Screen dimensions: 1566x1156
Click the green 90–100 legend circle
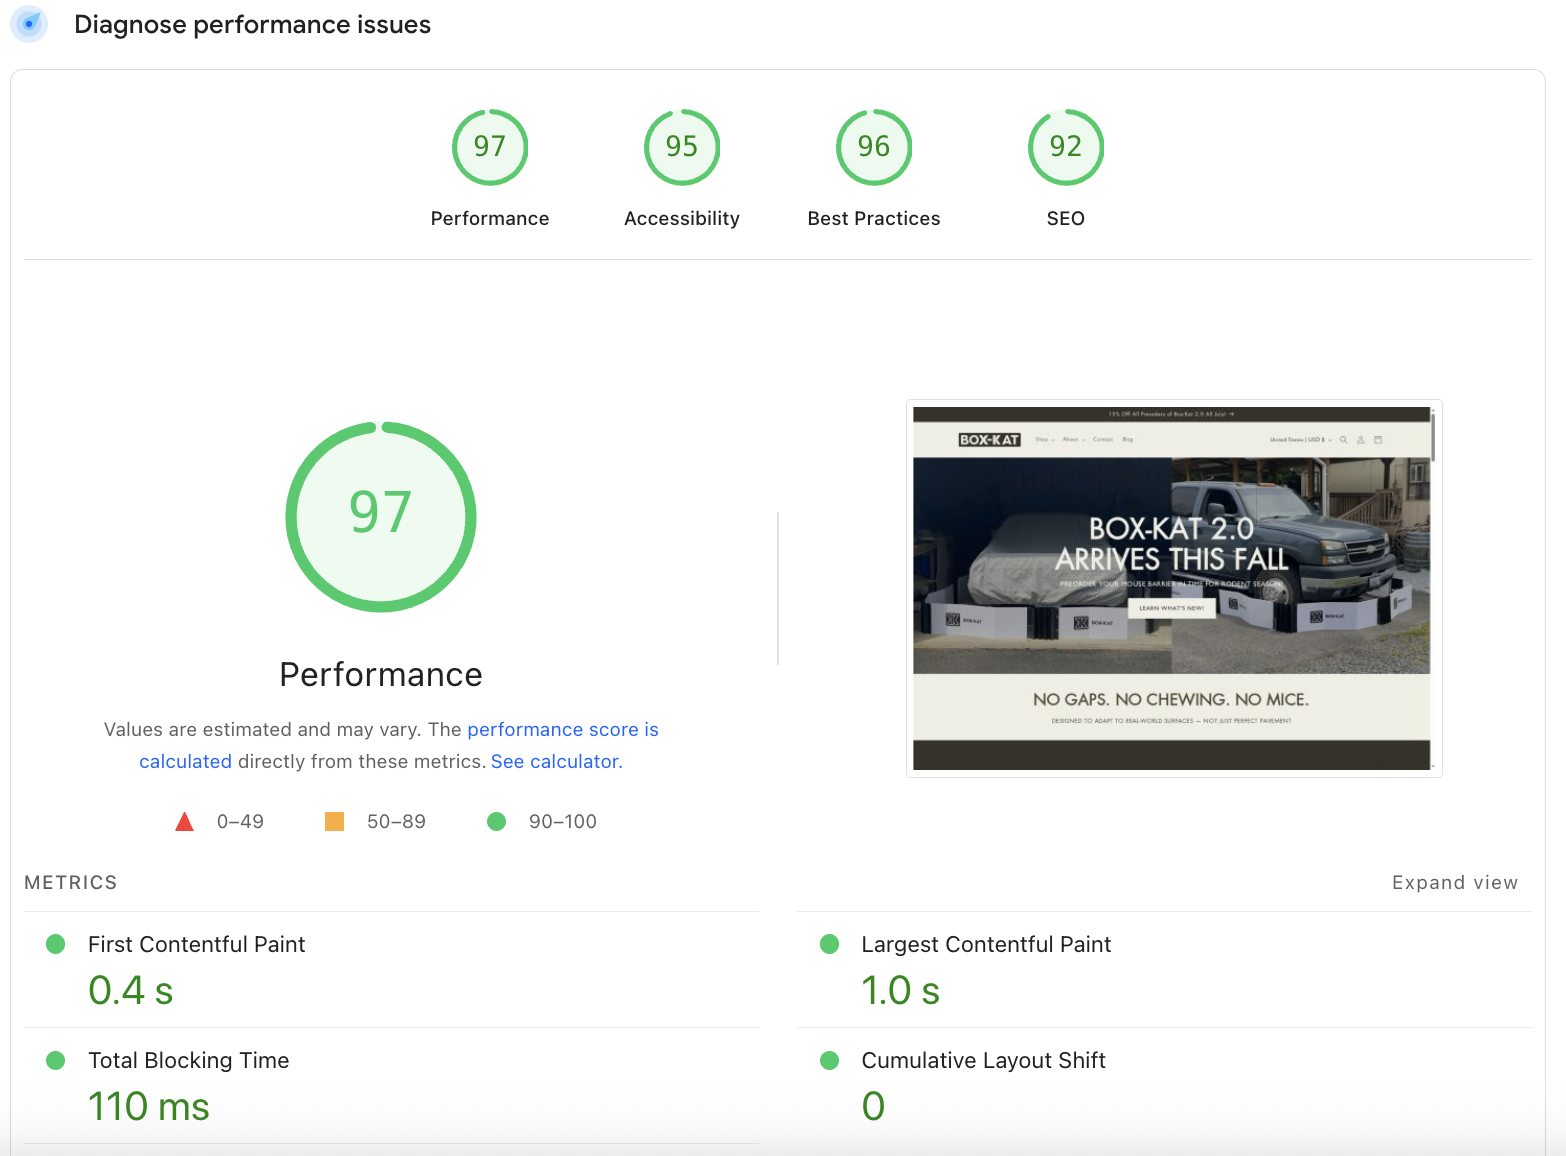point(497,821)
